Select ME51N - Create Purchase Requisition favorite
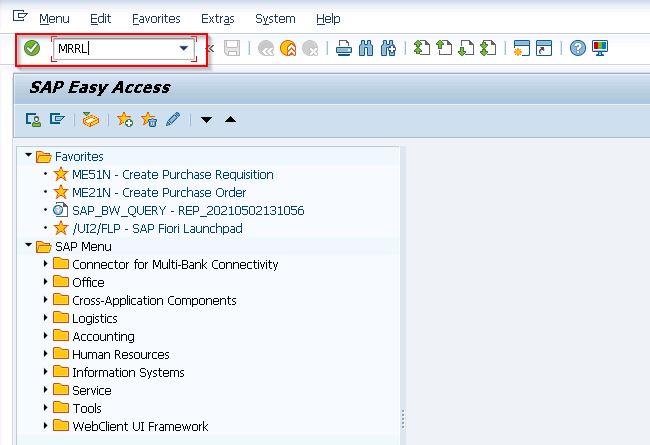 pos(172,175)
